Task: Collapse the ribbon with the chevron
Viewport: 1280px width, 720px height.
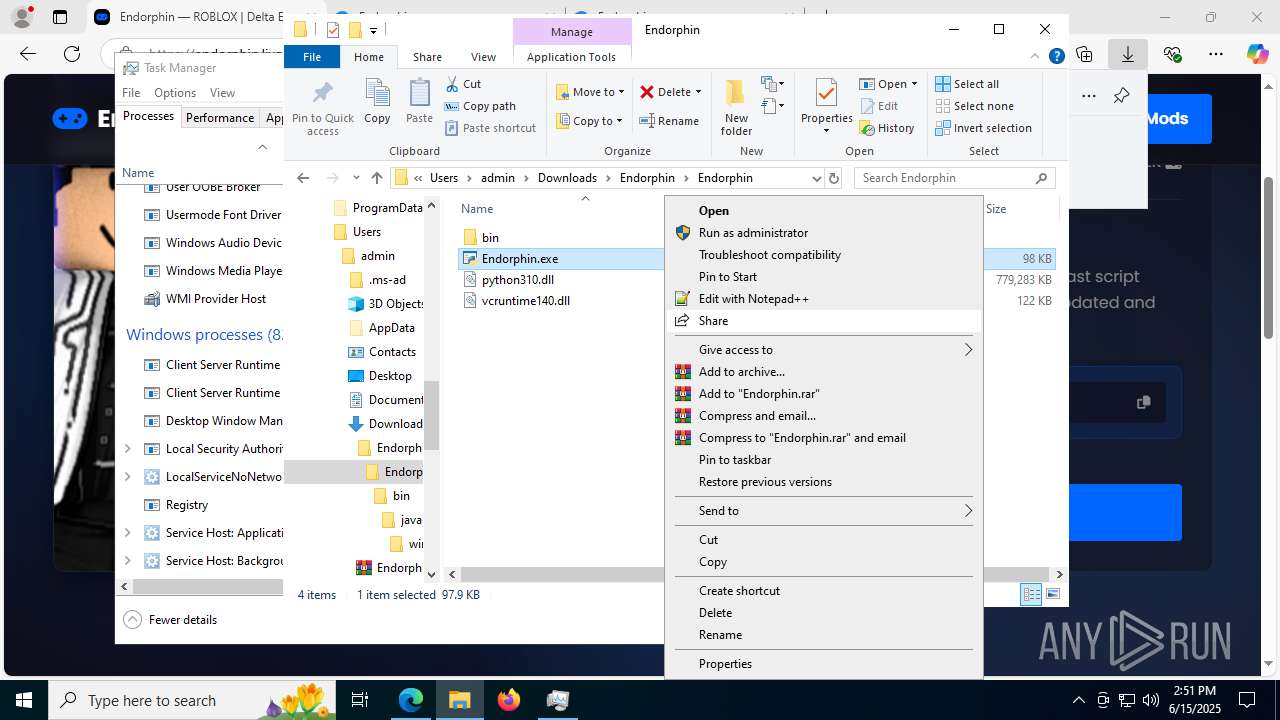Action: pos(1036,57)
